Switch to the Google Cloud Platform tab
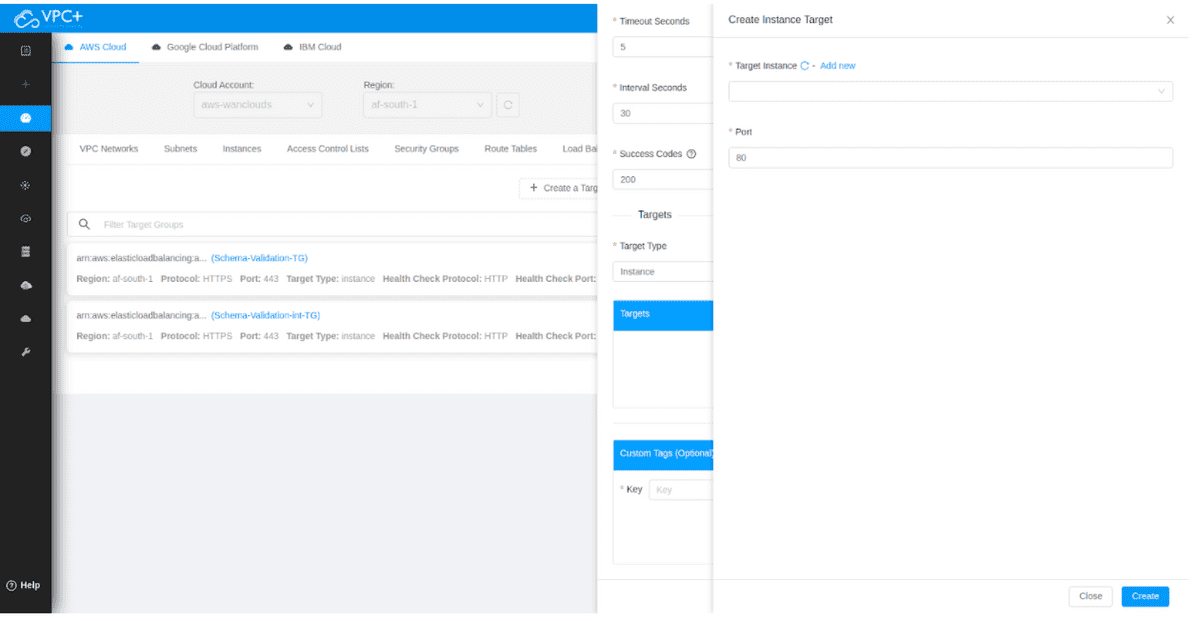 205,47
